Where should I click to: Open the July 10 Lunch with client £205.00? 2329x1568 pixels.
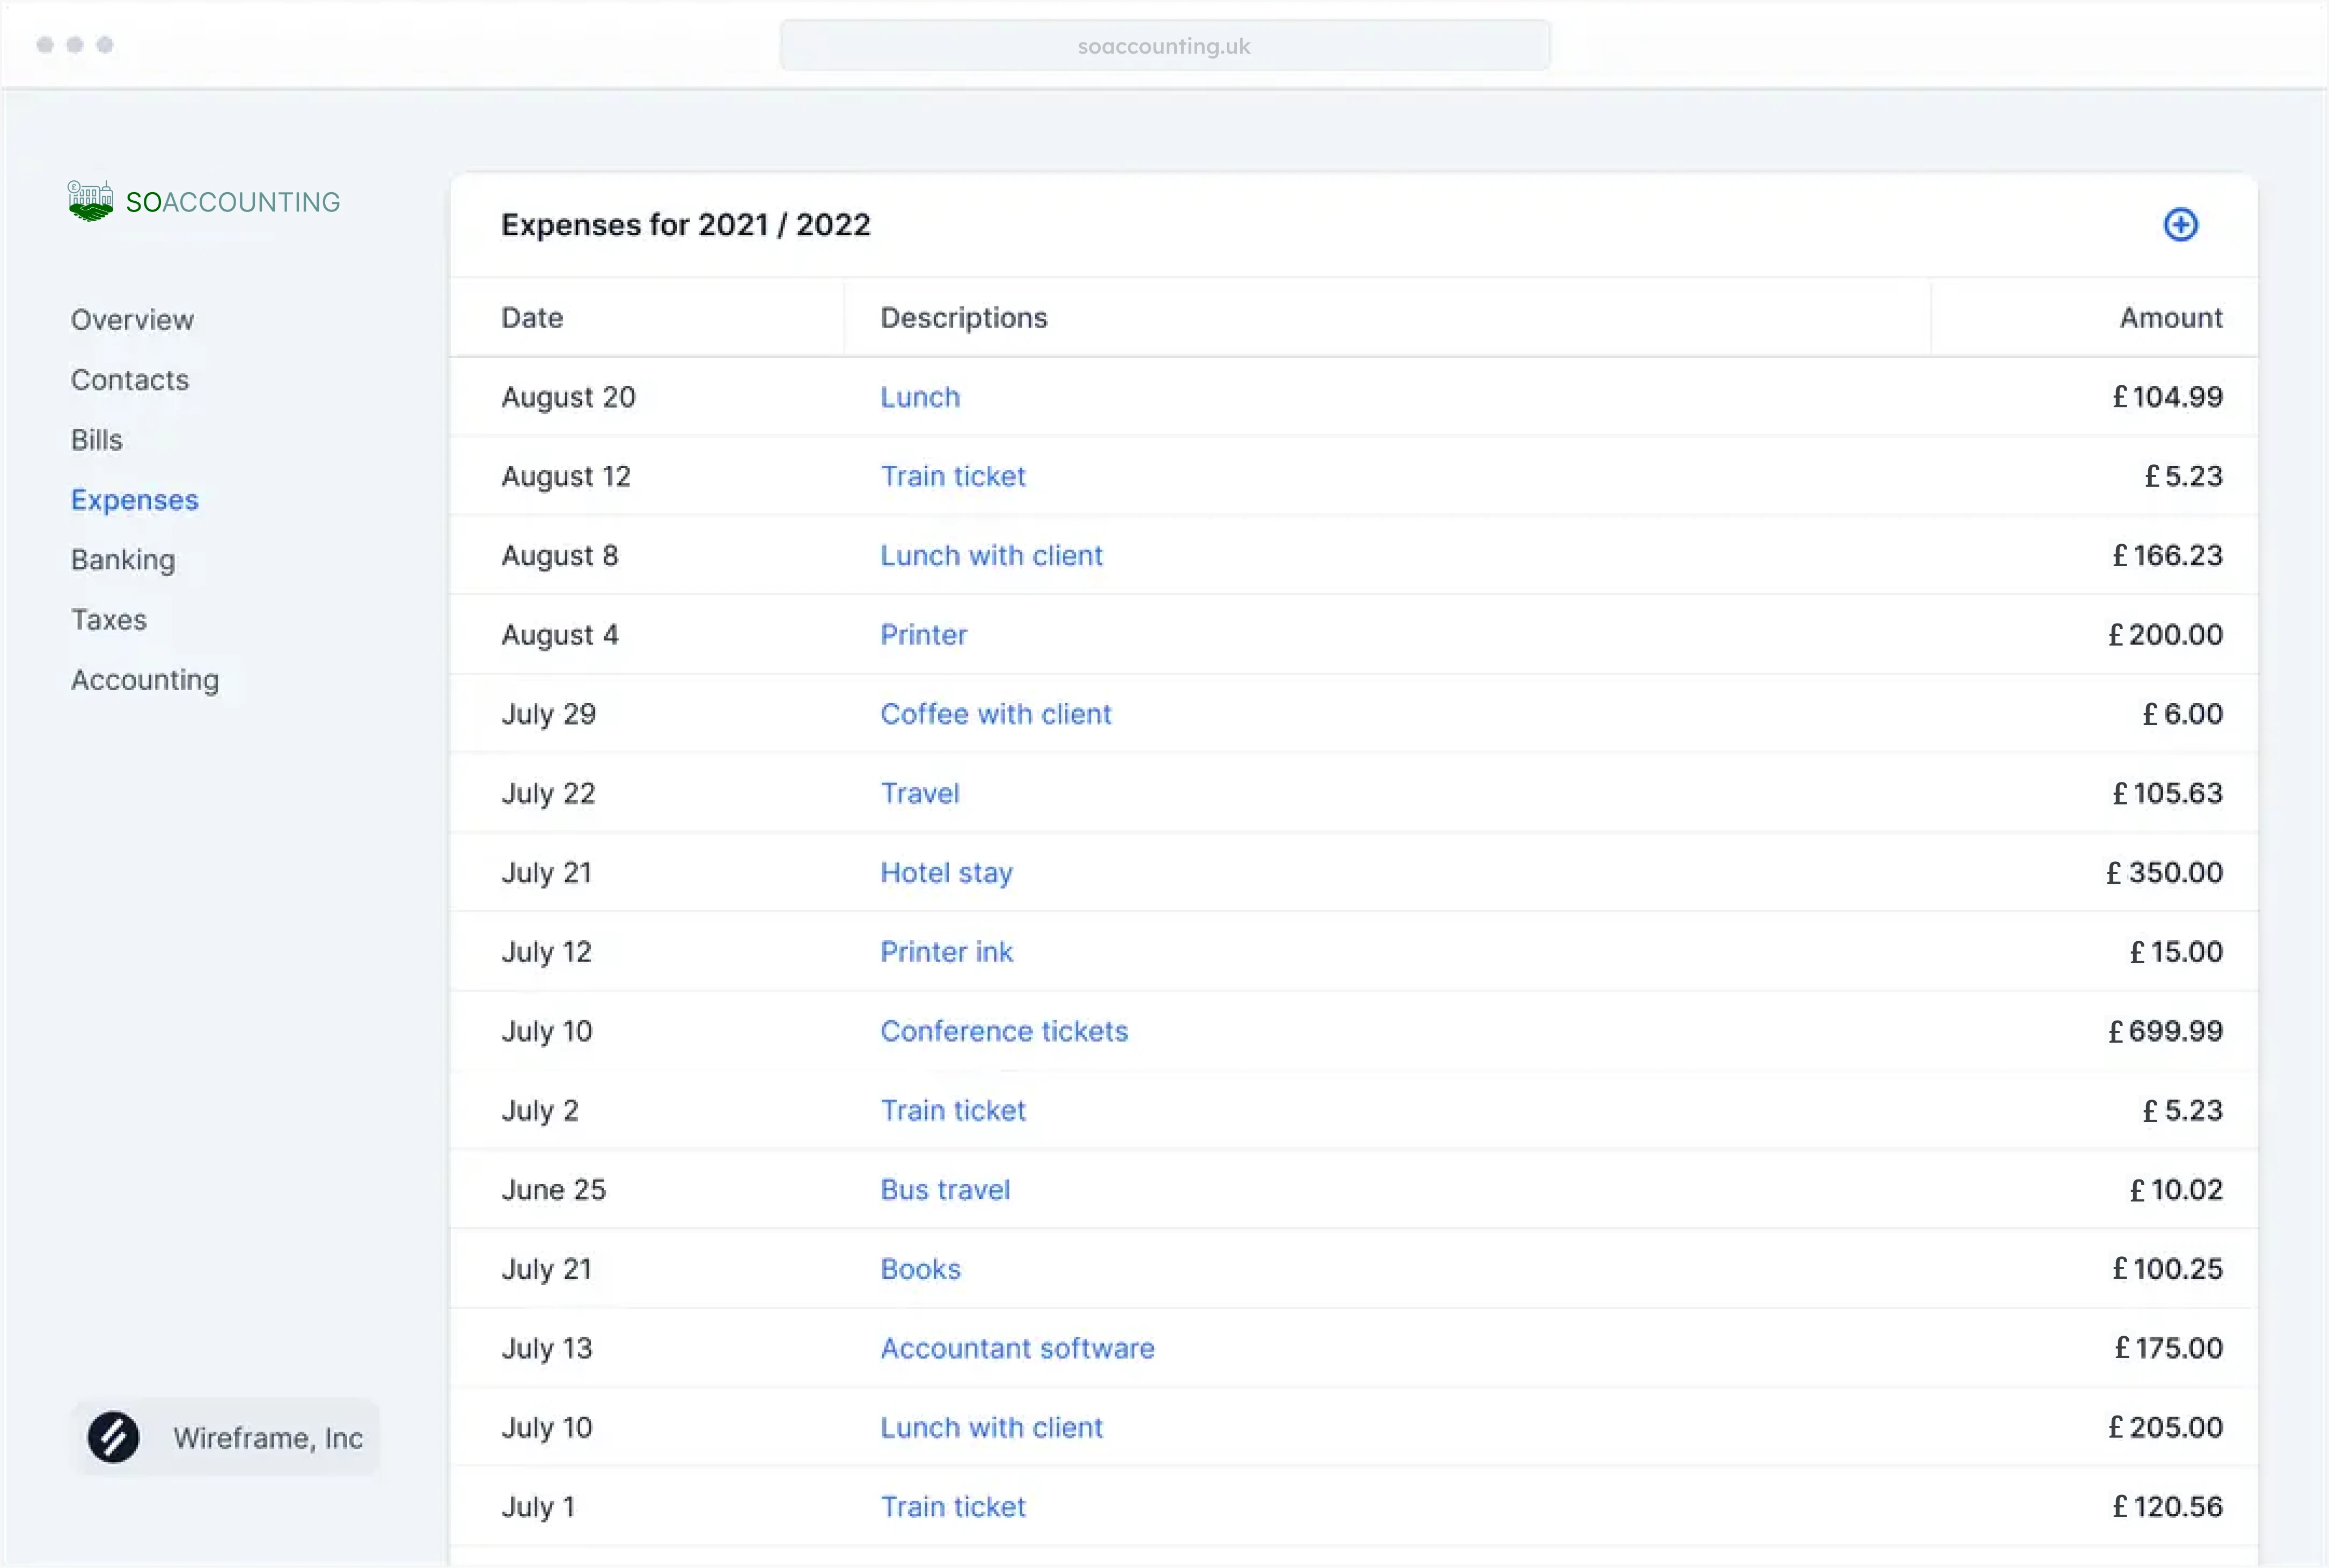(991, 1427)
